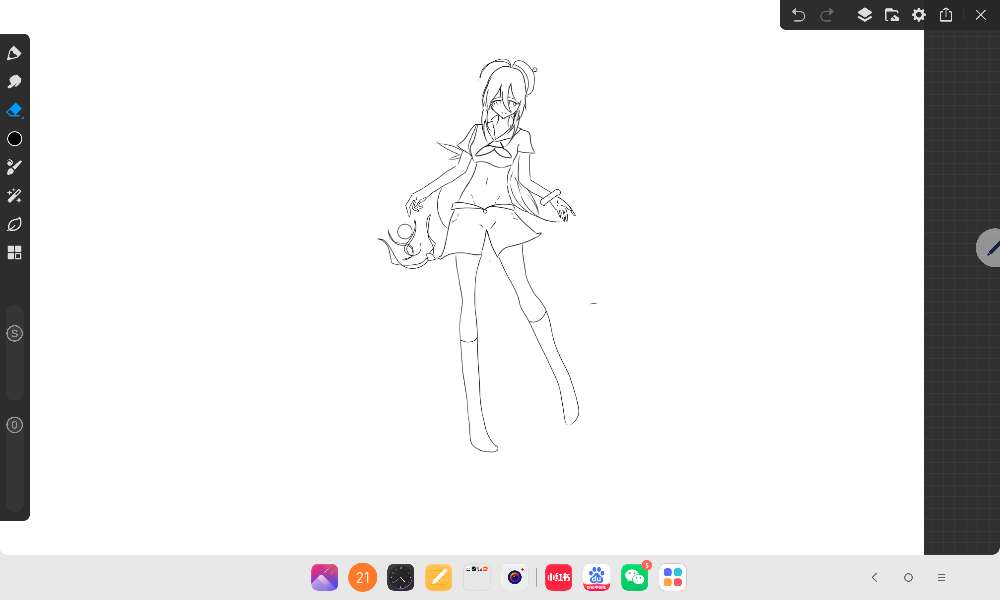Open WeChat from the dock
1000x600 pixels.
(x=634, y=577)
